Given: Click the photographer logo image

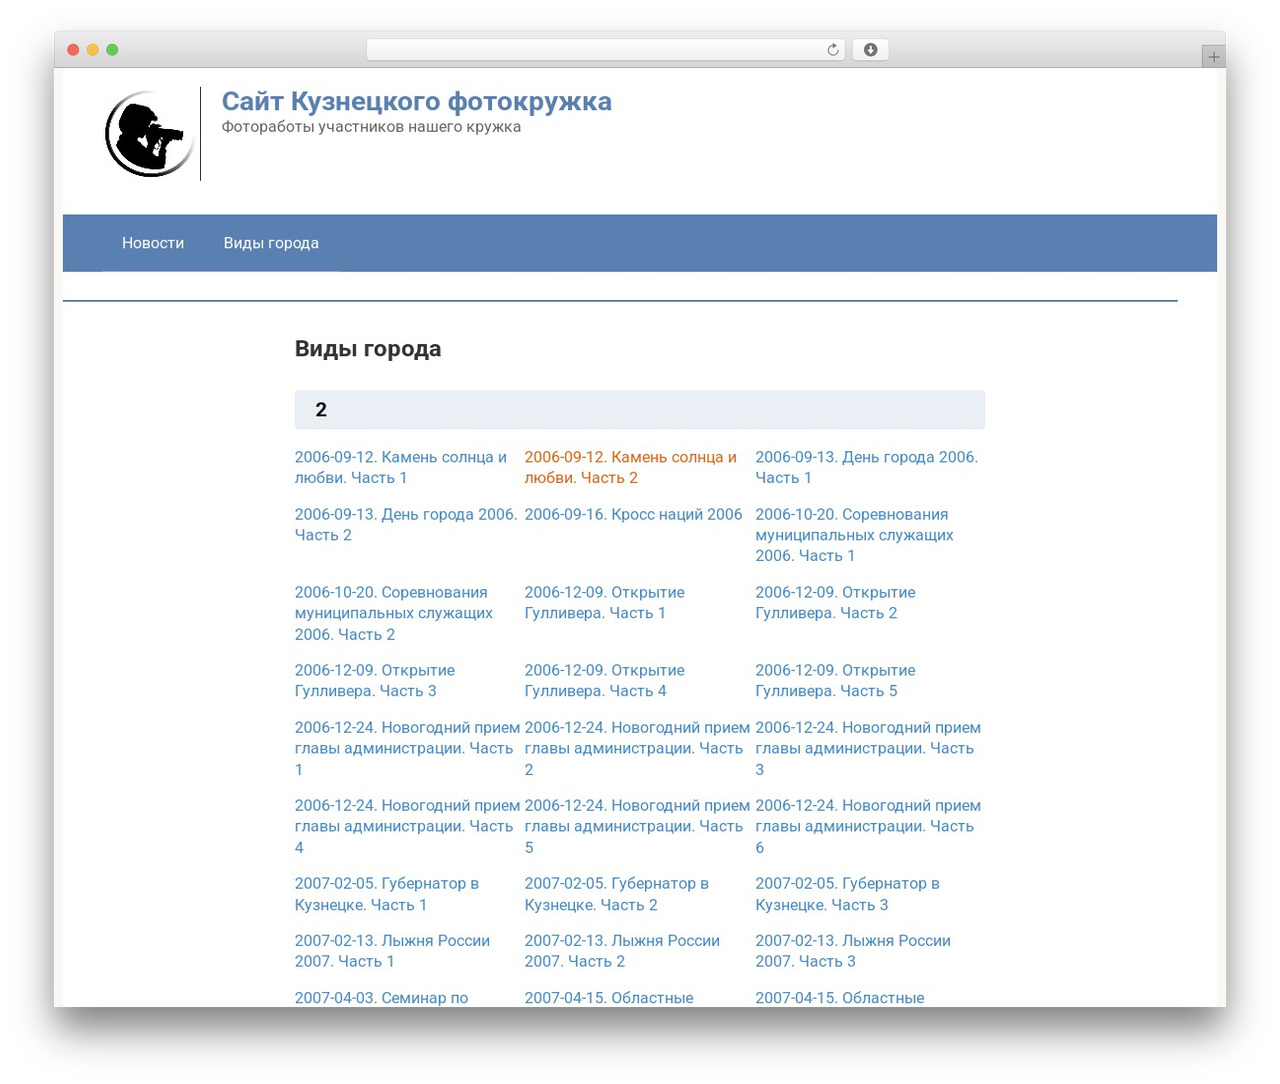Looking at the screenshot, I should 150,134.
